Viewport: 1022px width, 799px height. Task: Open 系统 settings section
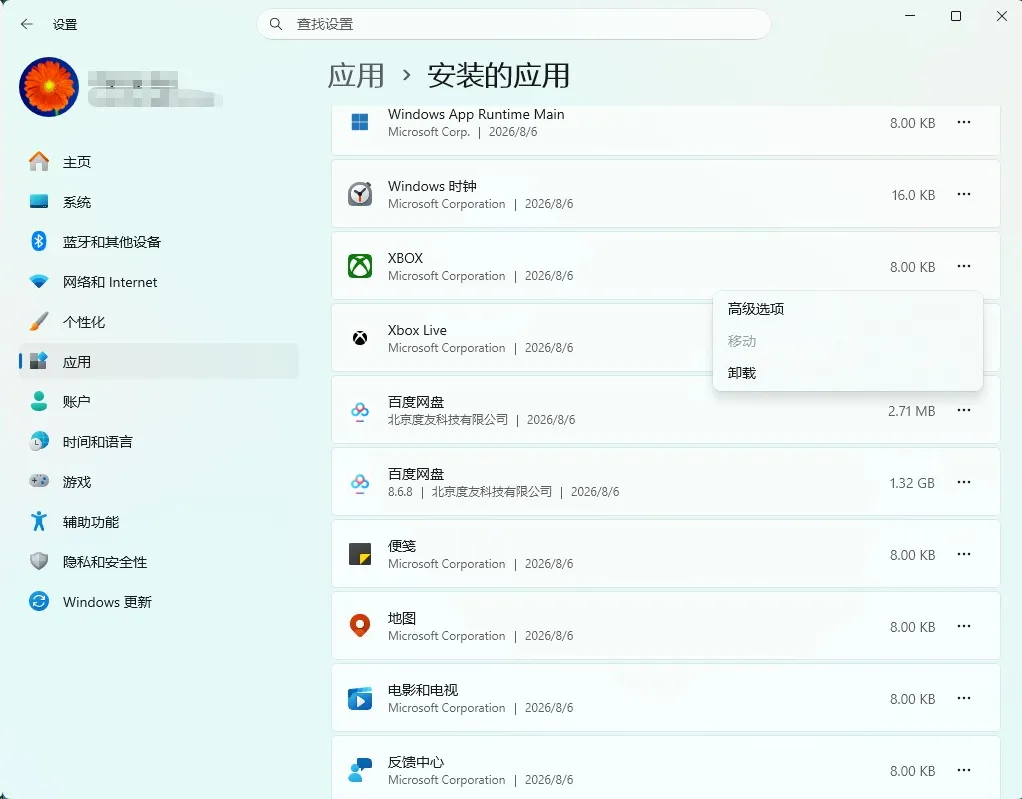click(x=158, y=202)
